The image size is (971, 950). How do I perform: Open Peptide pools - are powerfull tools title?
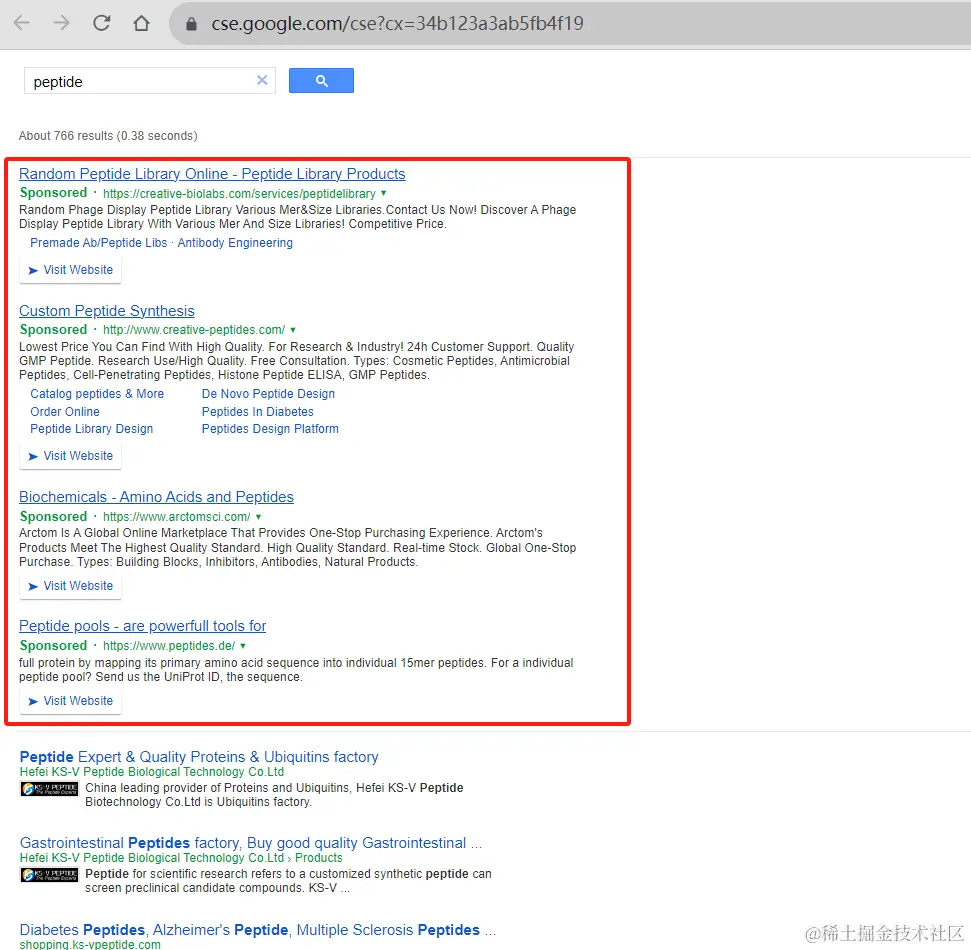point(142,626)
